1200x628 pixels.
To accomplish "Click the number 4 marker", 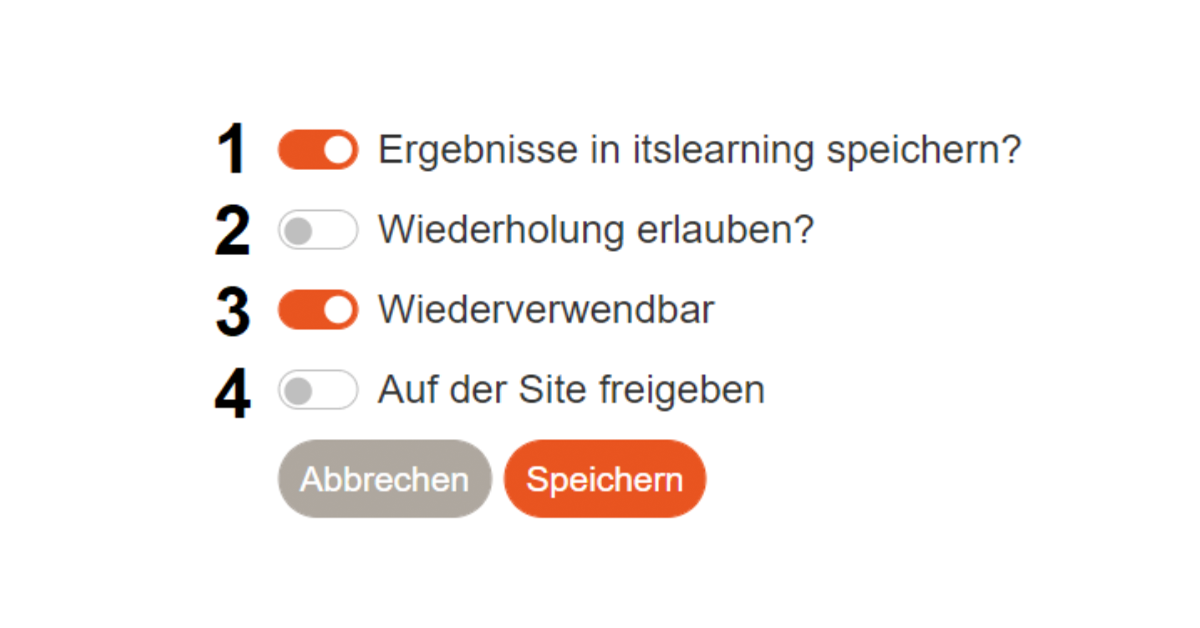I will [x=232, y=392].
